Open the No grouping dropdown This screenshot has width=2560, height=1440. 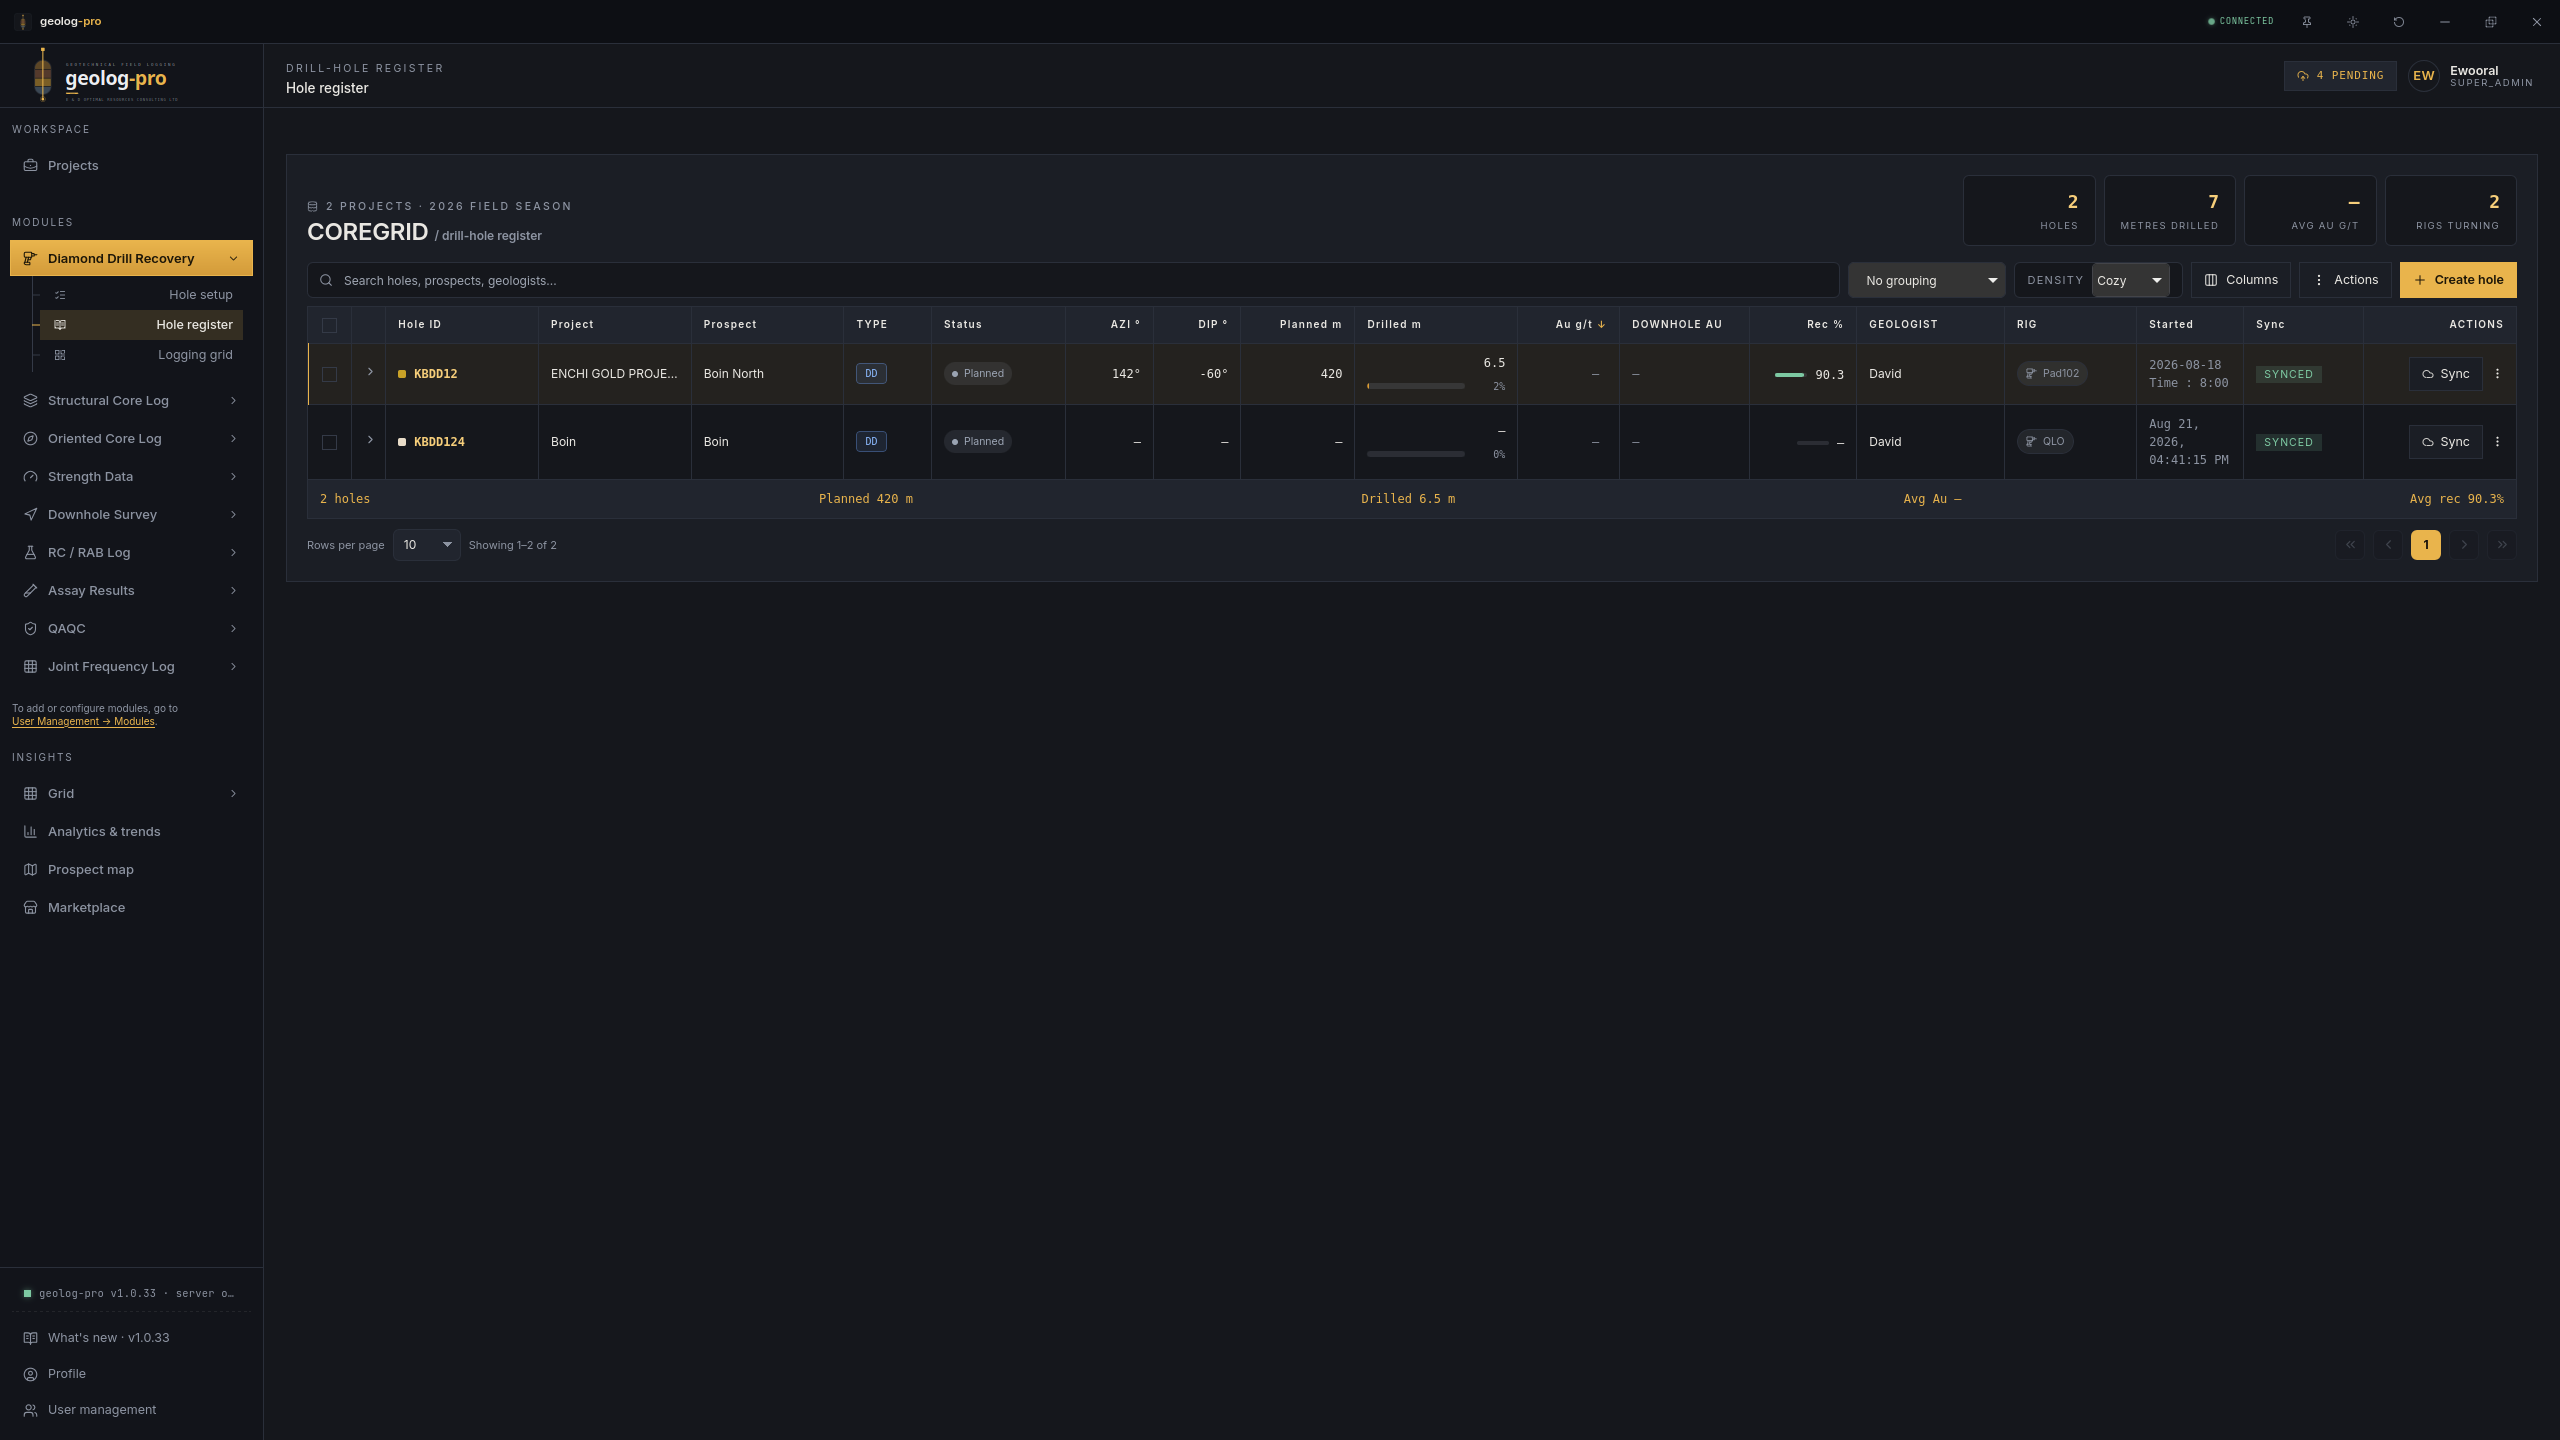[1926, 280]
